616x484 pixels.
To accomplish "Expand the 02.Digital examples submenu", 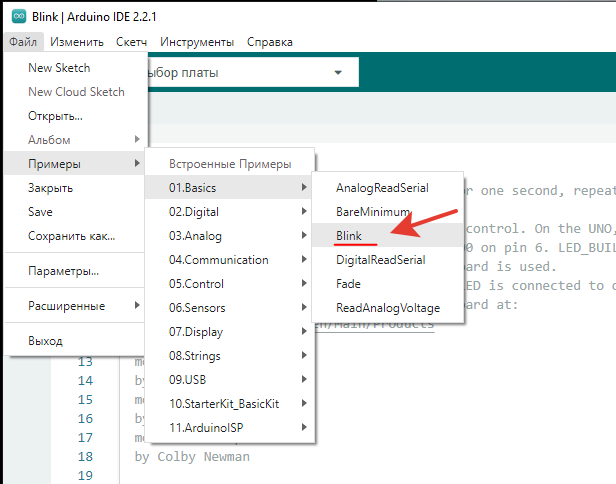I will 230,212.
